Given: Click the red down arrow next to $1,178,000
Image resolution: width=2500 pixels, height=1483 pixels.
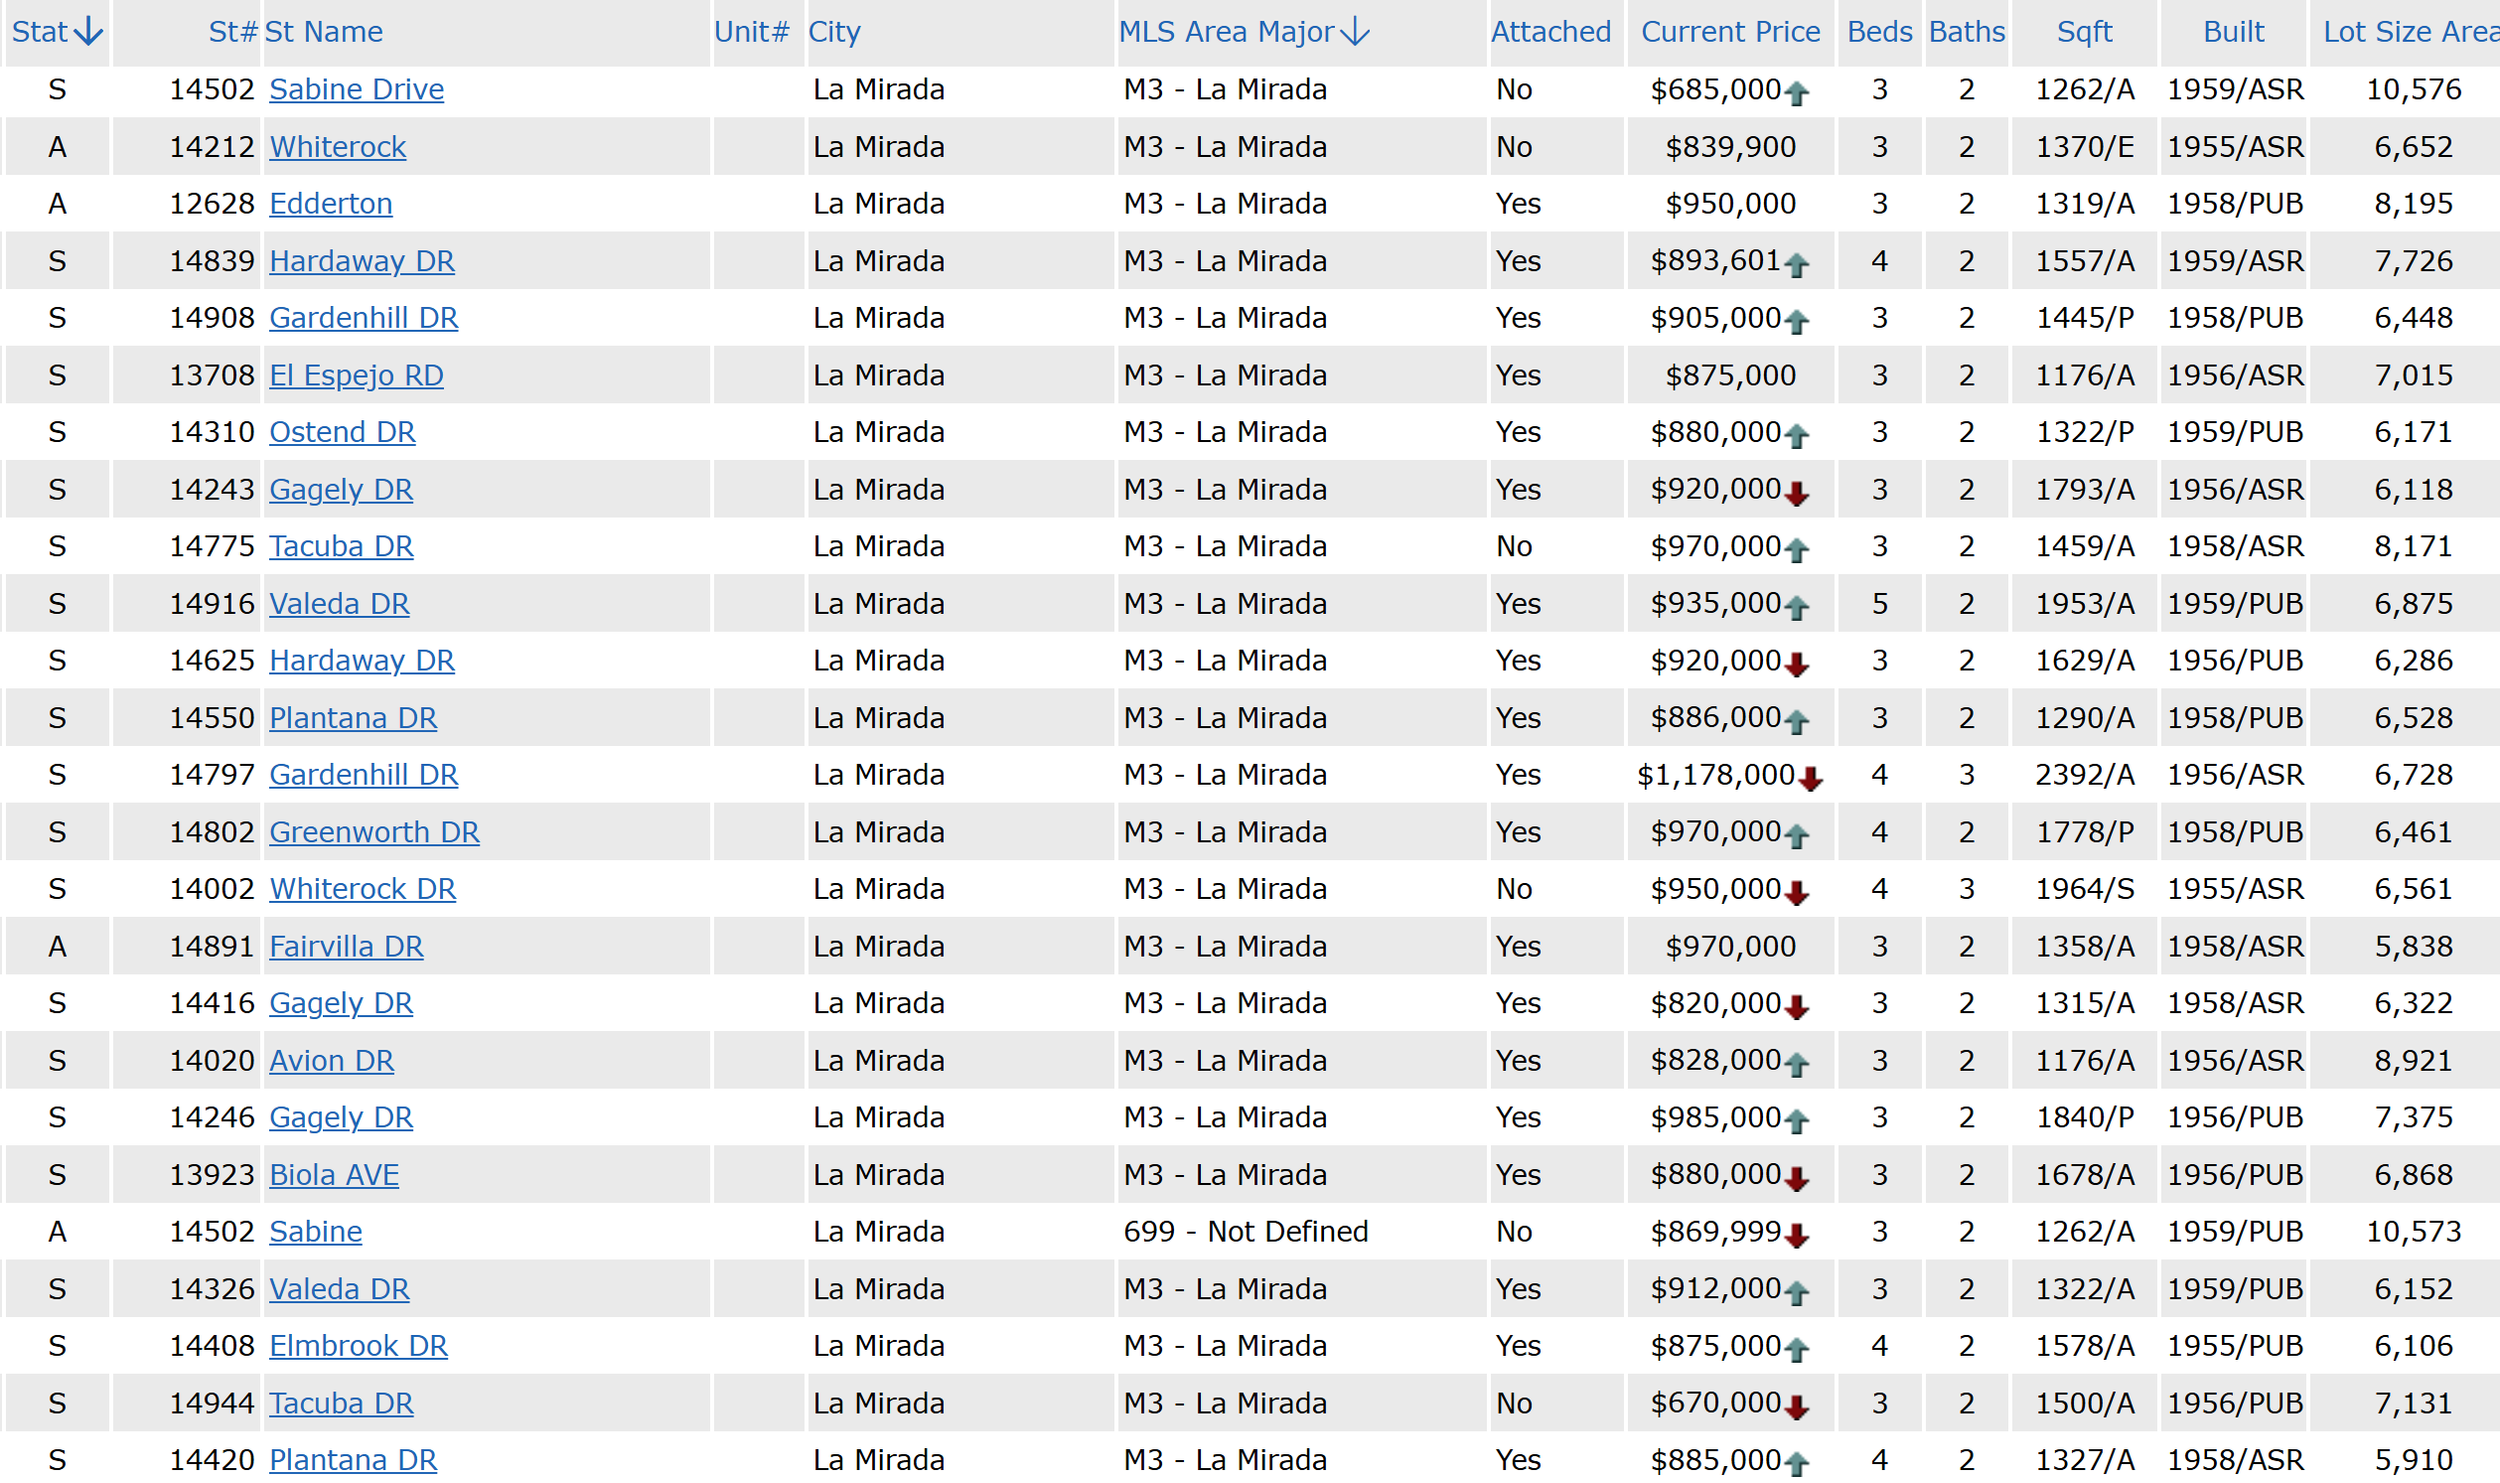Looking at the screenshot, I should (x=1810, y=779).
